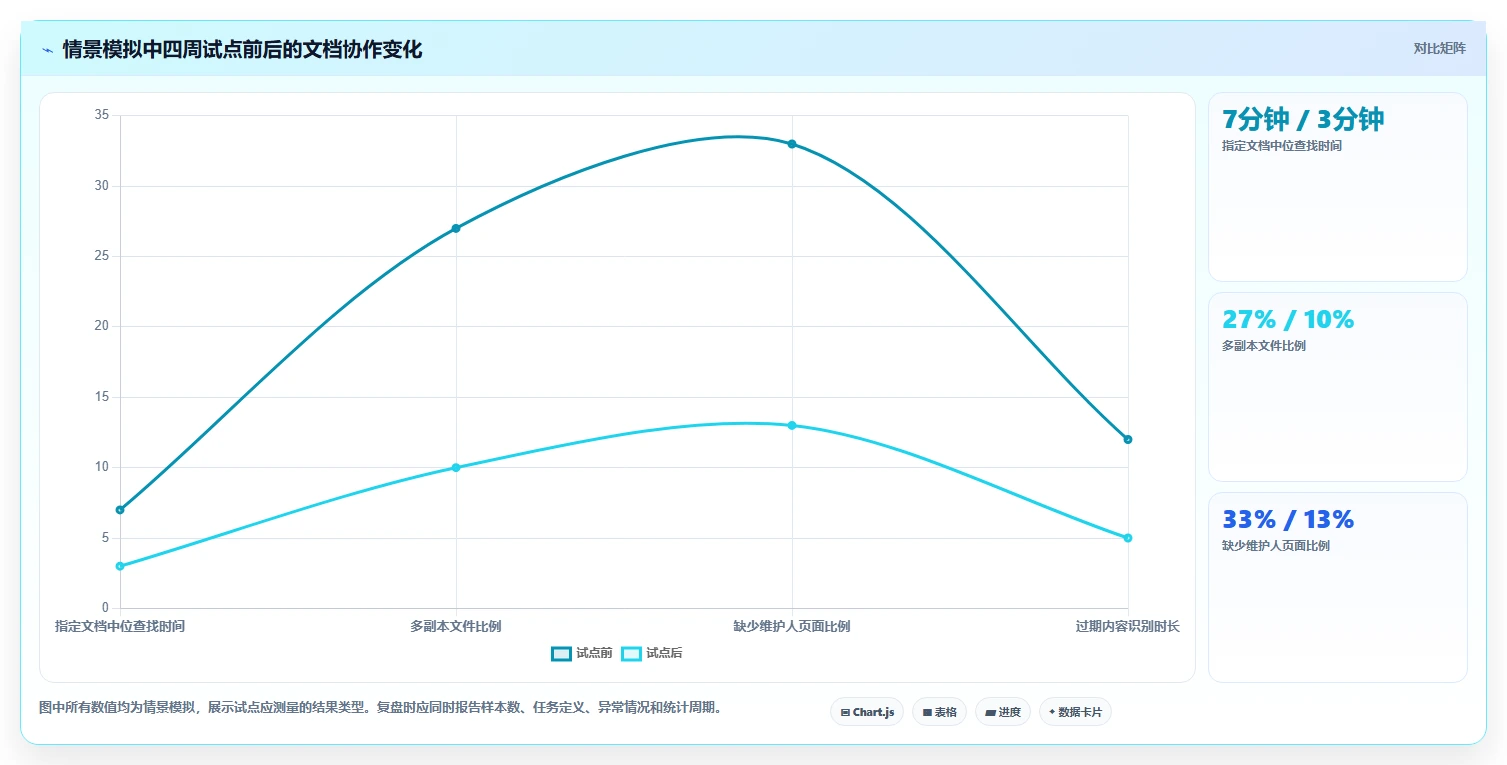The height and width of the screenshot is (765, 1507).
Task: Click x-axis label 多副本文件比例
Action: click(456, 626)
